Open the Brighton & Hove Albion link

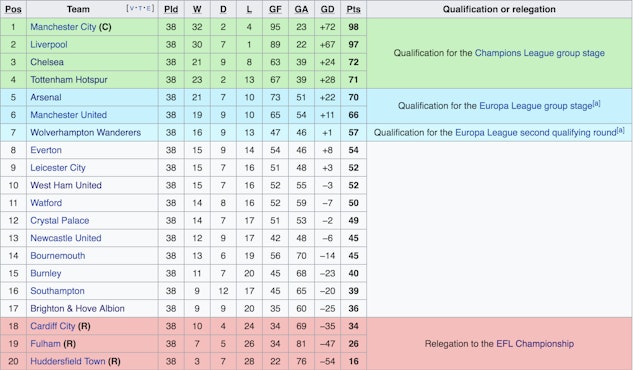[78, 309]
